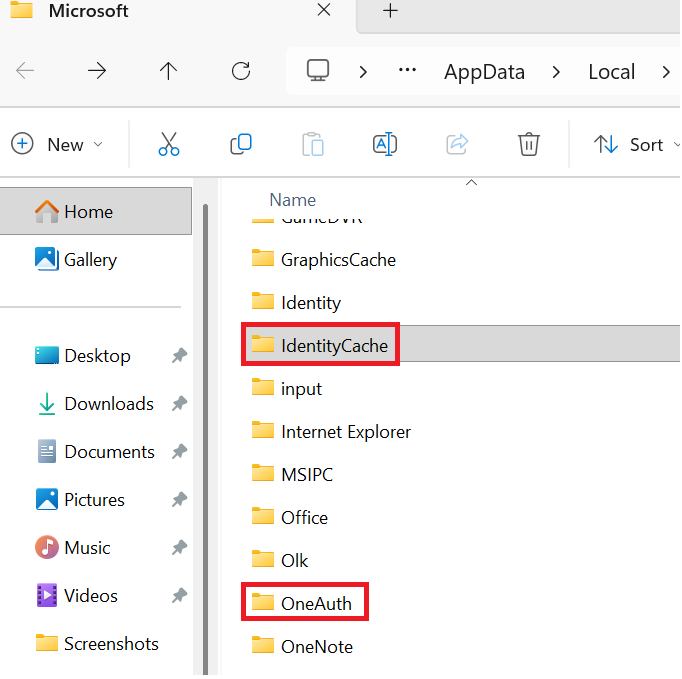
Task: Open the New item dropdown
Action: tap(57, 144)
